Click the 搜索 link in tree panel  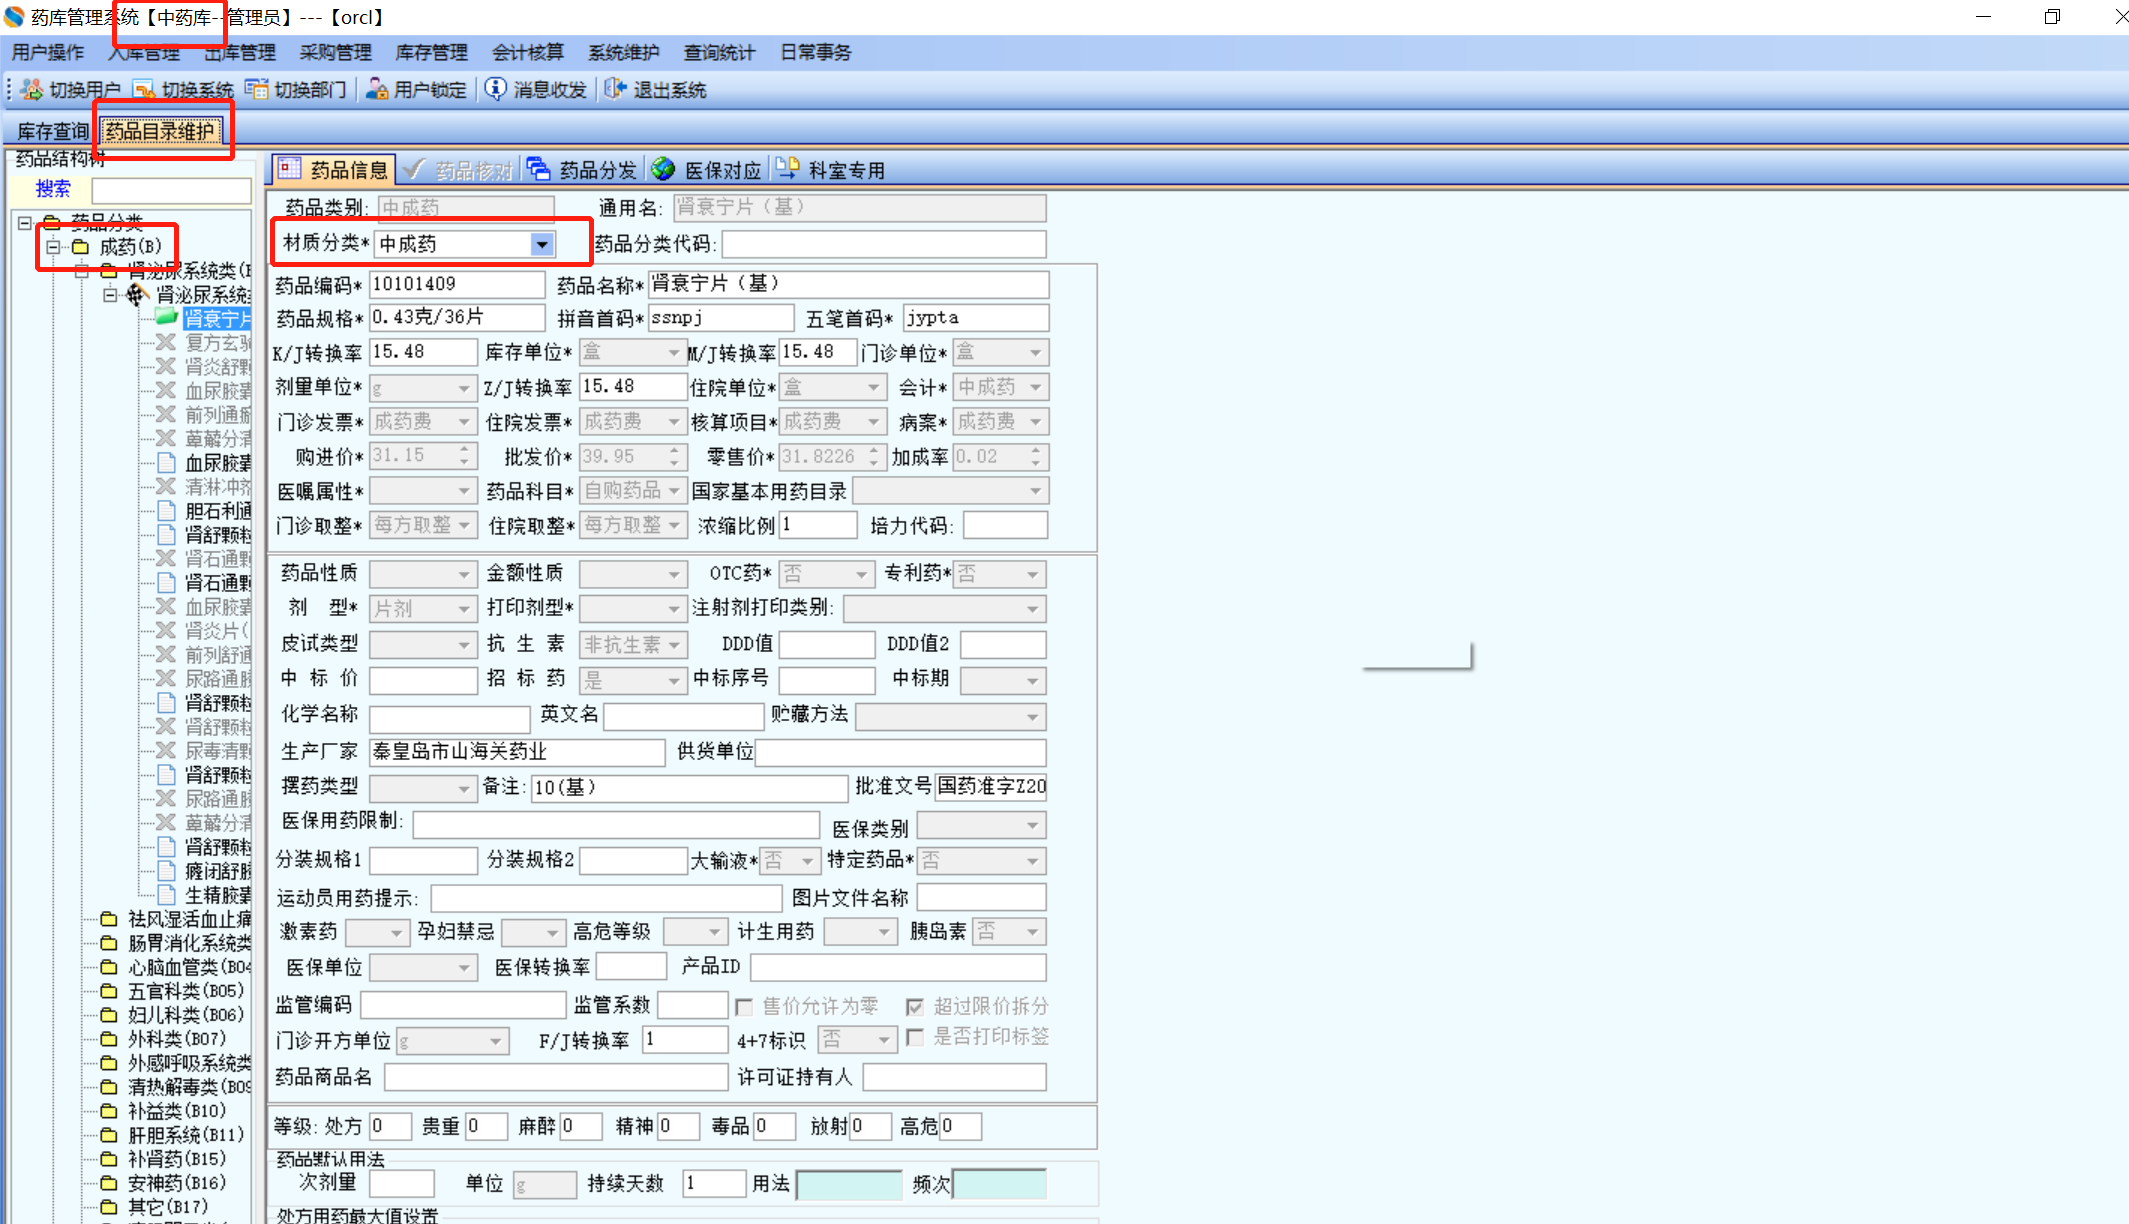tap(53, 189)
